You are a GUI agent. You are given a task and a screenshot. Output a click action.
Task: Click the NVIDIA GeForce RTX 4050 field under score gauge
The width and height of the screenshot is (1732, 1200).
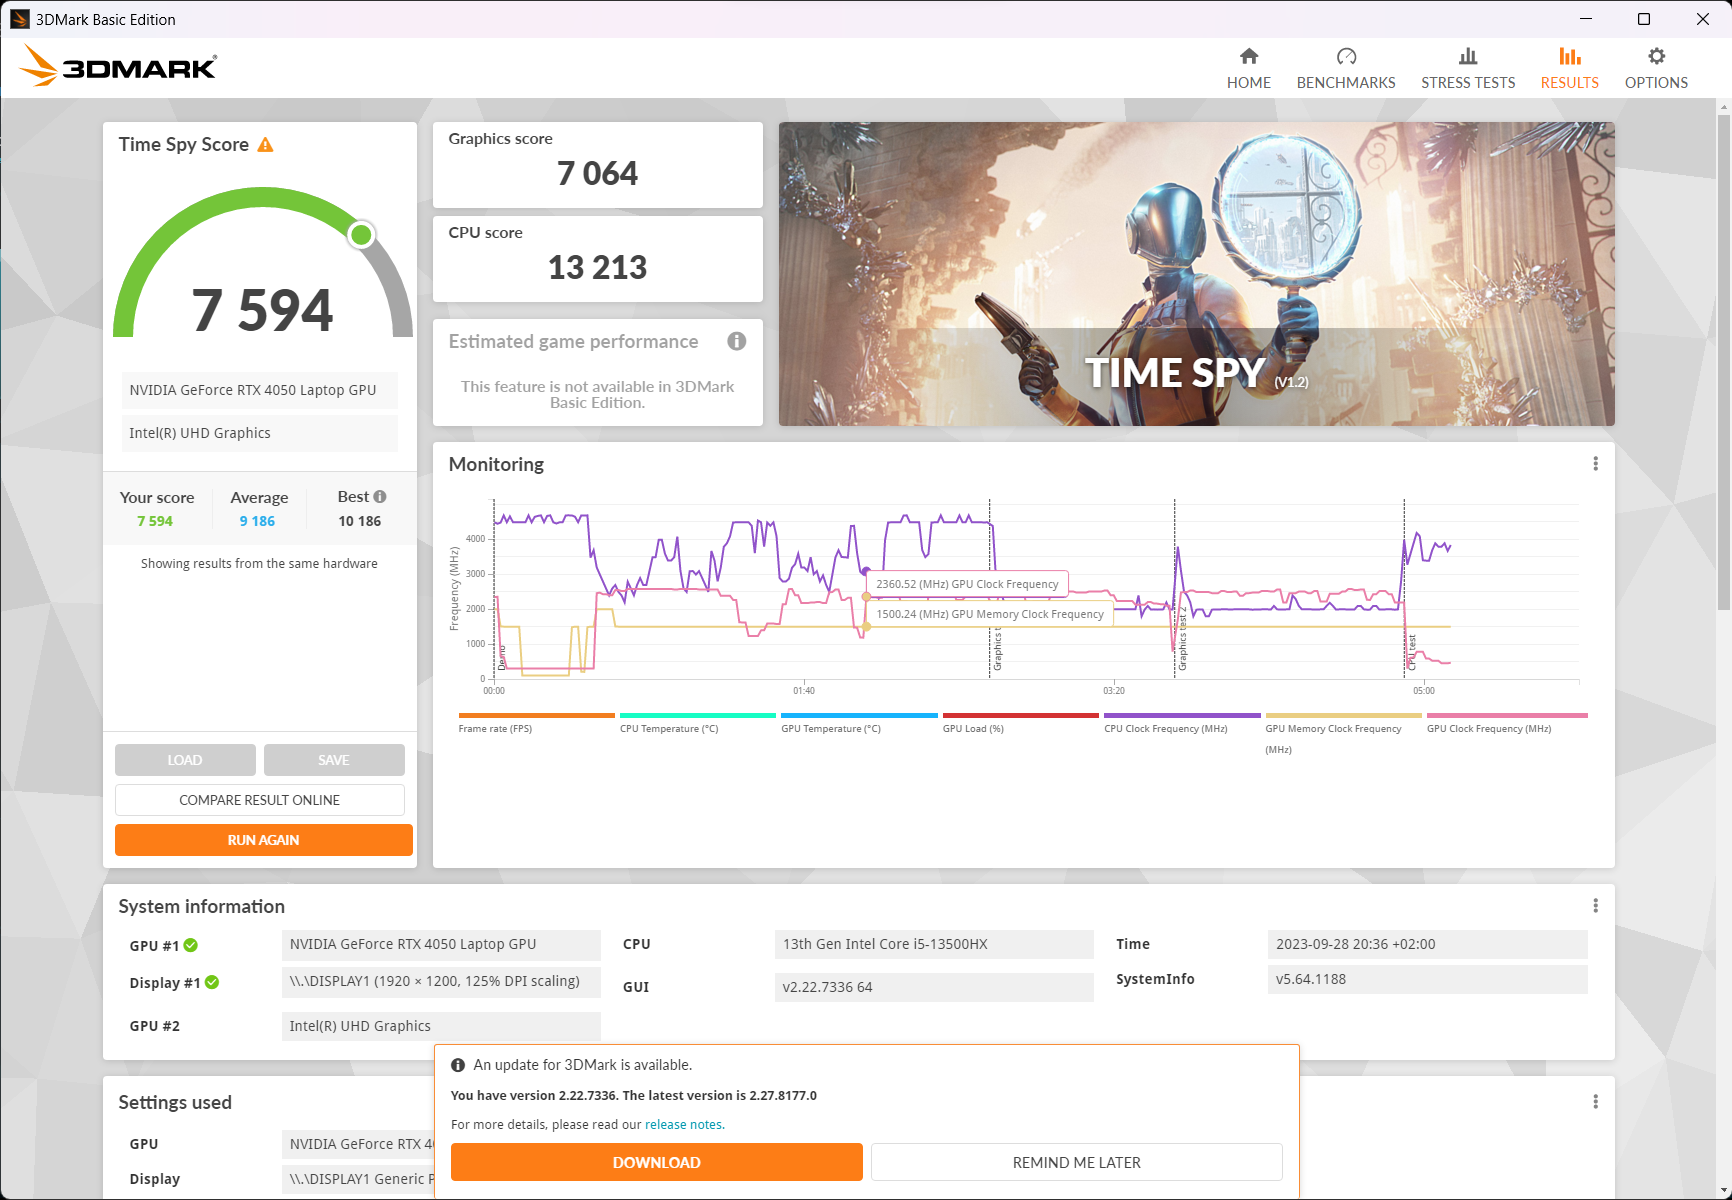tap(260, 390)
